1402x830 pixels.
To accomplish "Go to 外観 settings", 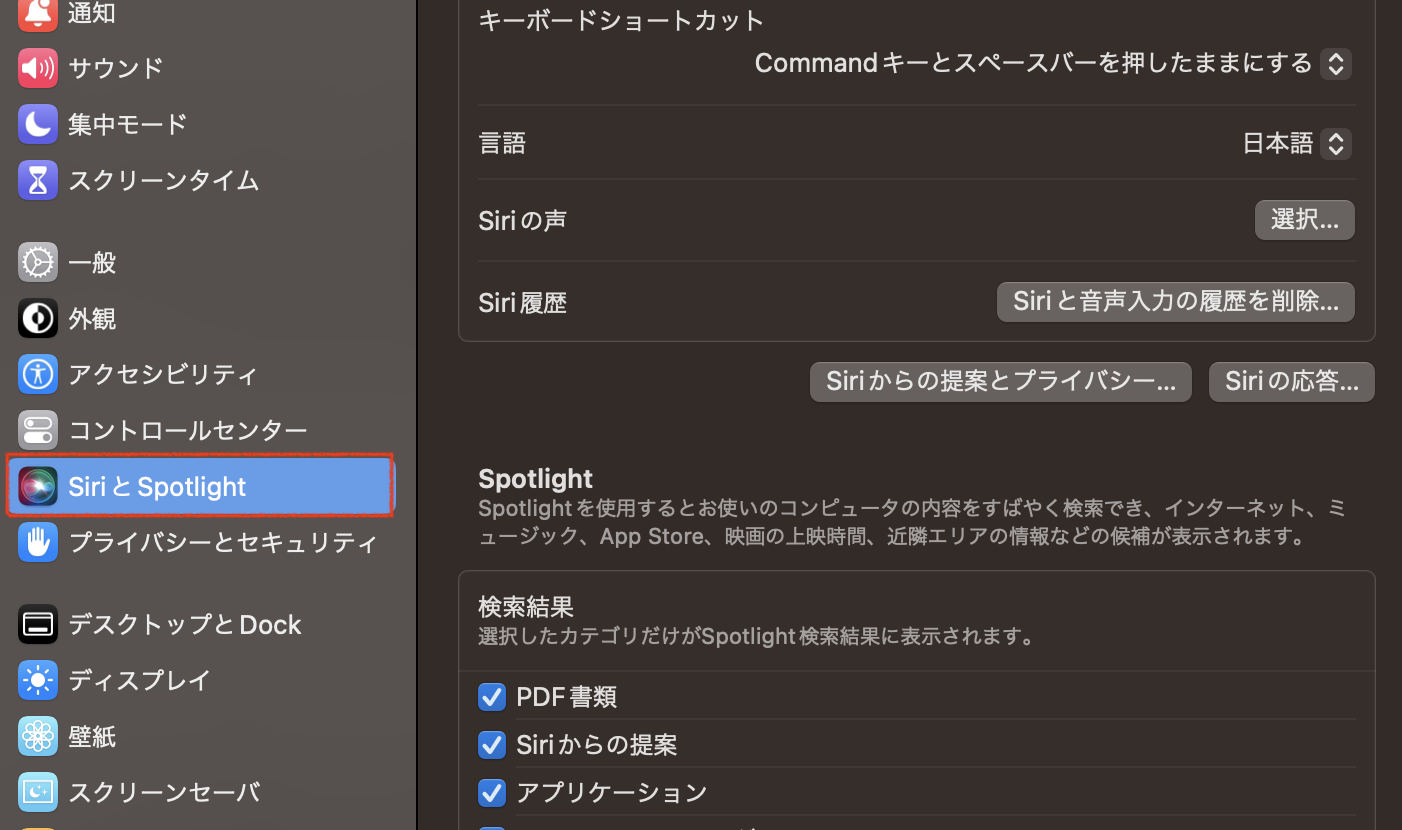I will [93, 319].
